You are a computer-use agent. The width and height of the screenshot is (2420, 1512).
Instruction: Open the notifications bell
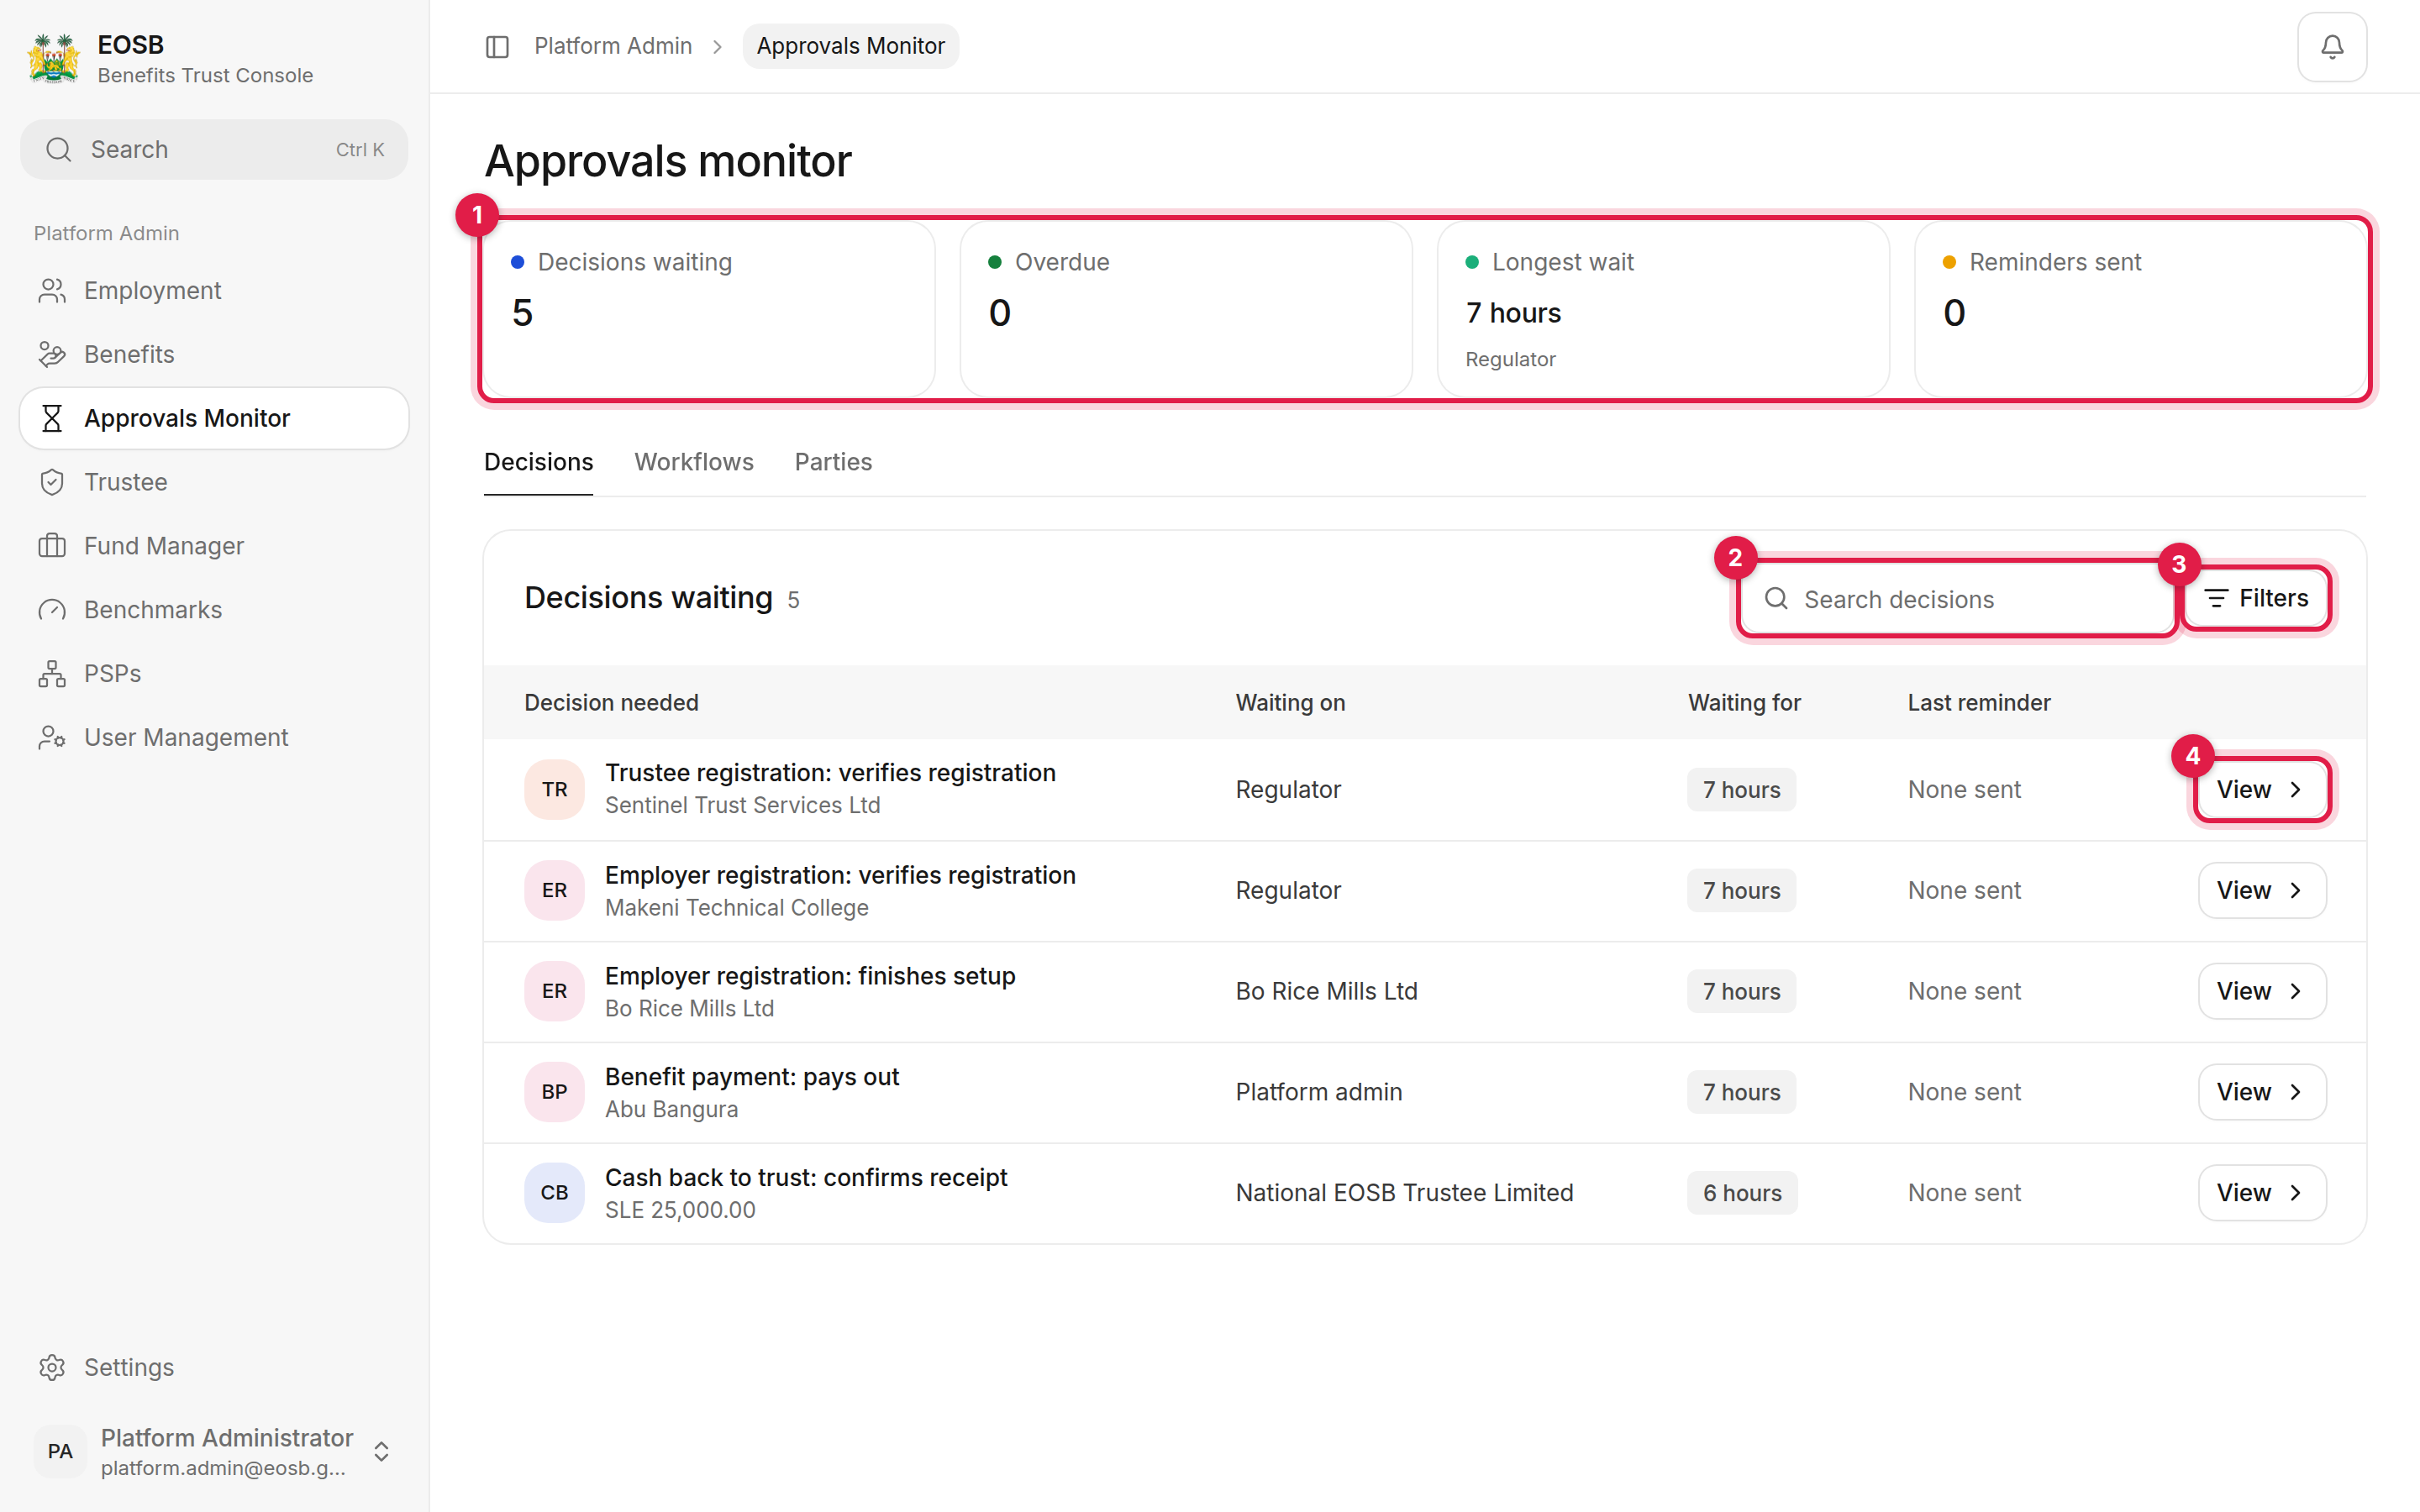coord(2331,46)
